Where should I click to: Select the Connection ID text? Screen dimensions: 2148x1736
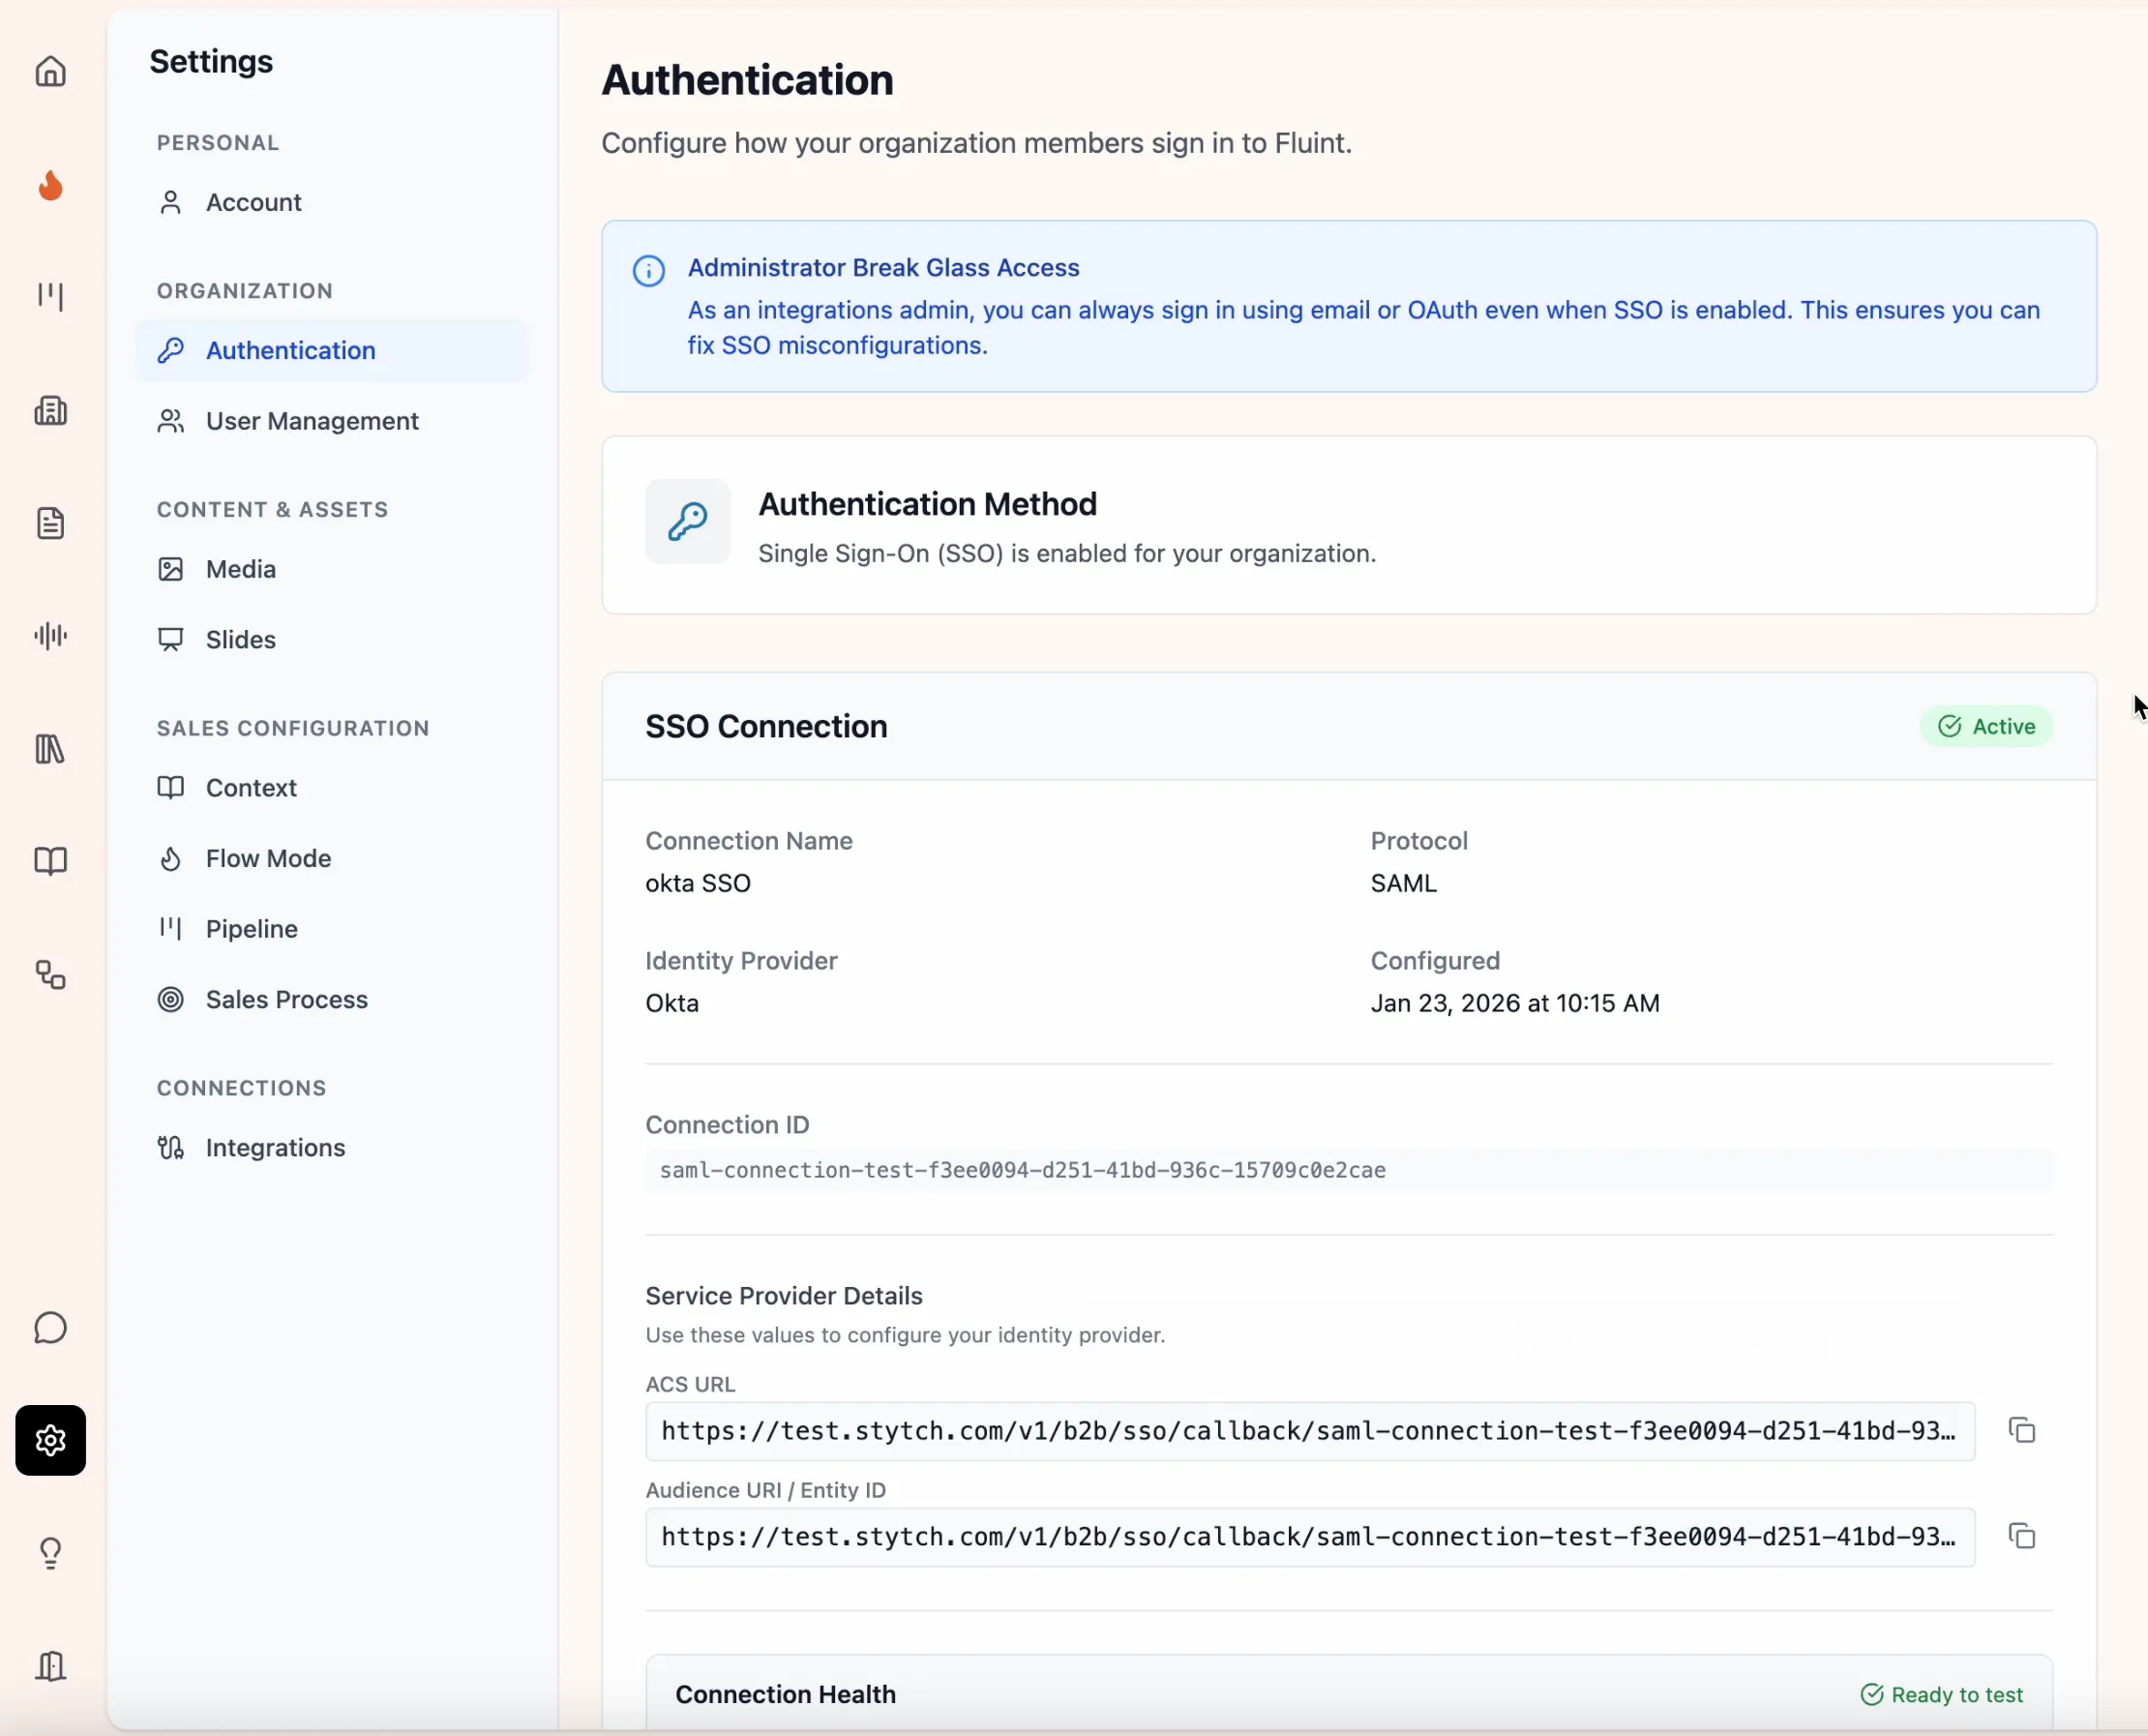pos(1022,1170)
